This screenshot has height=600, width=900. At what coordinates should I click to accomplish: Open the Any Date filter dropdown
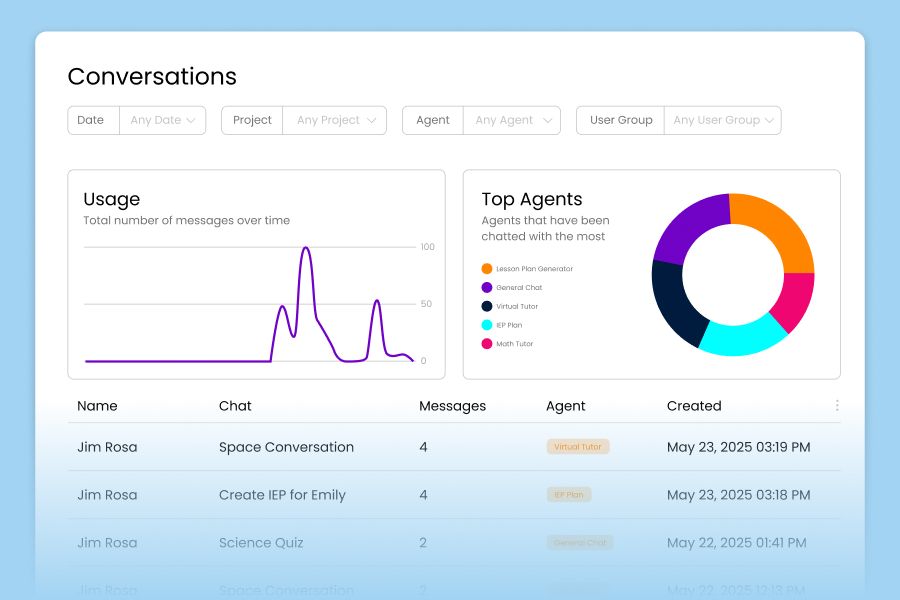163,120
